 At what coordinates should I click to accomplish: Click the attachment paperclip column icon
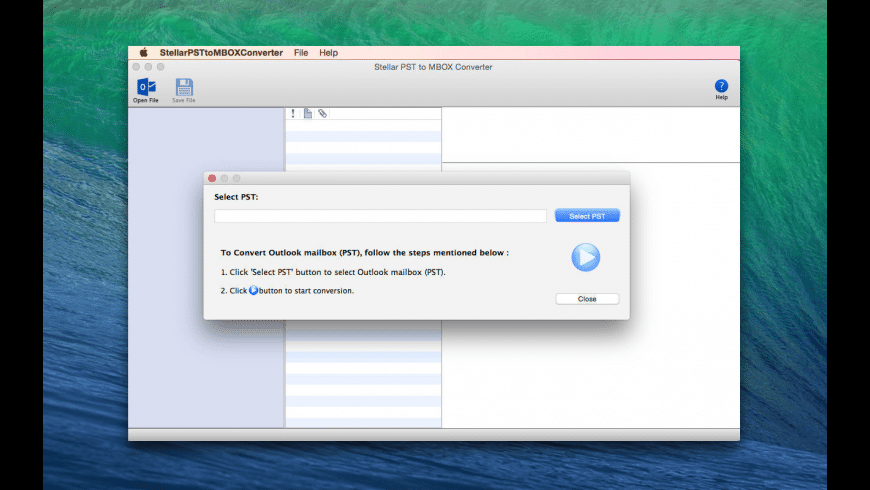coord(322,113)
